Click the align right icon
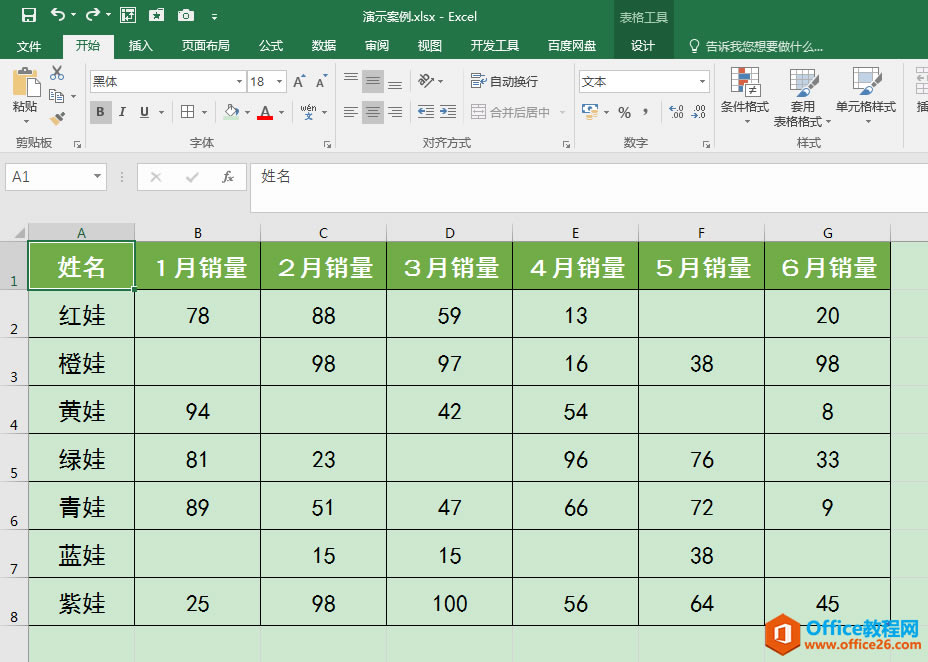This screenshot has height=662, width=928. 395,112
